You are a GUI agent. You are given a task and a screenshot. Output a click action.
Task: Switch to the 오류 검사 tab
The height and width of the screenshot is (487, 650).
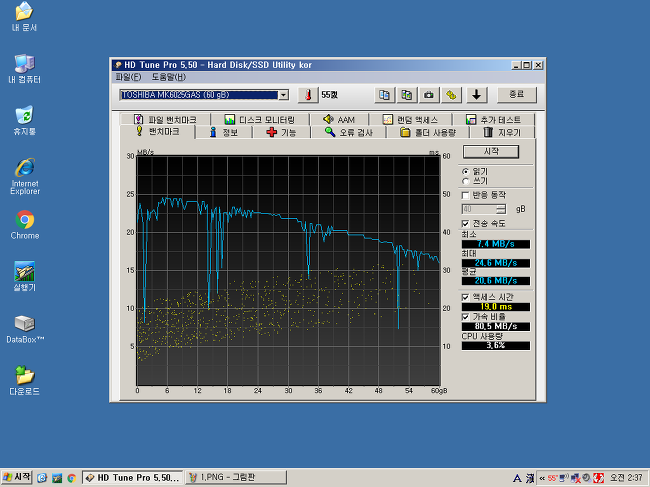[348, 133]
